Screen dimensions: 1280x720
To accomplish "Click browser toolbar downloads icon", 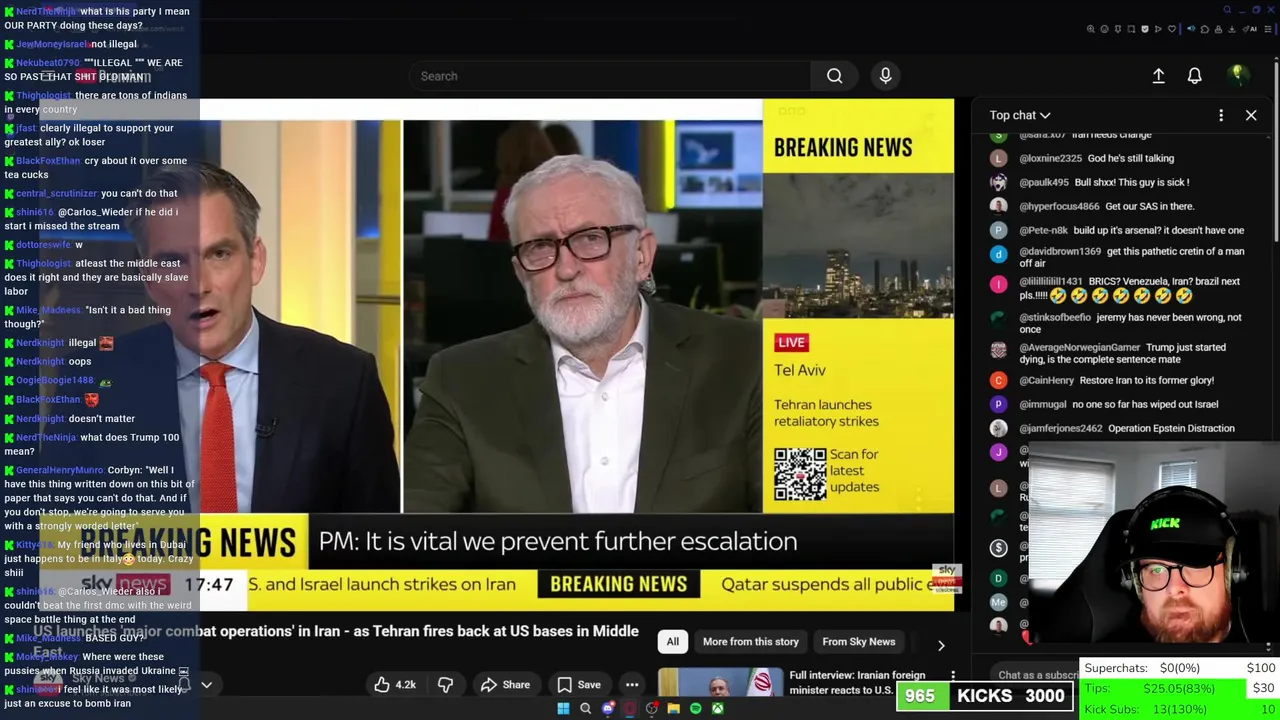I will point(1231,29).
